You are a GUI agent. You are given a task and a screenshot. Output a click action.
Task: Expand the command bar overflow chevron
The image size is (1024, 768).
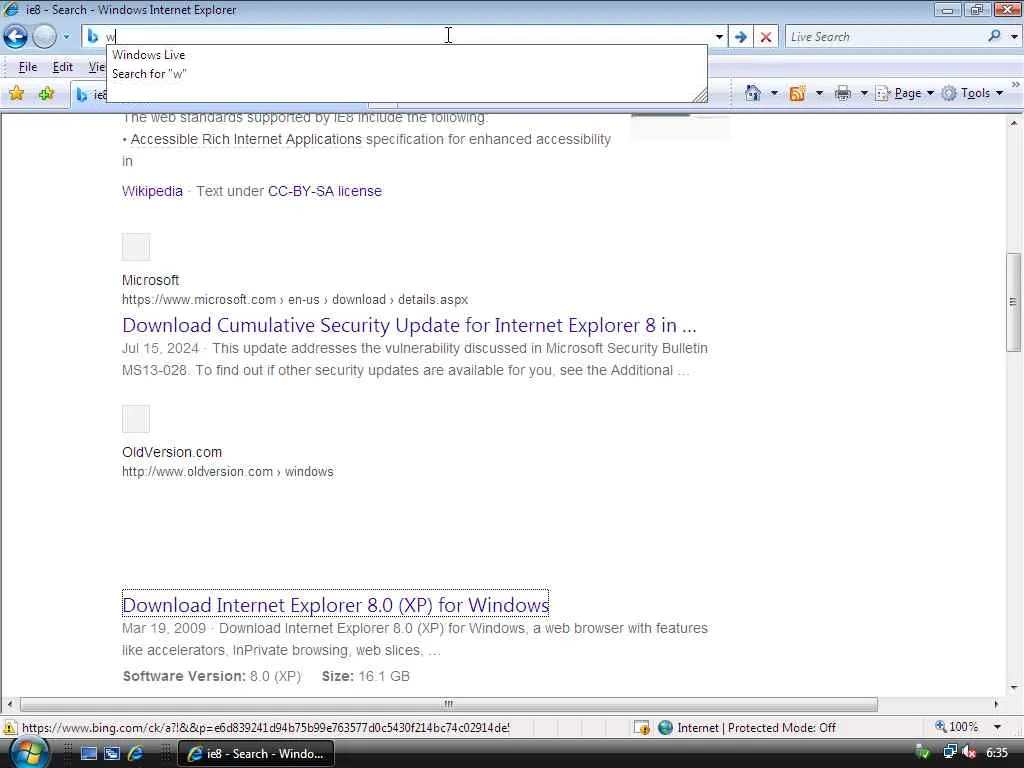pyautogui.click(x=1016, y=84)
